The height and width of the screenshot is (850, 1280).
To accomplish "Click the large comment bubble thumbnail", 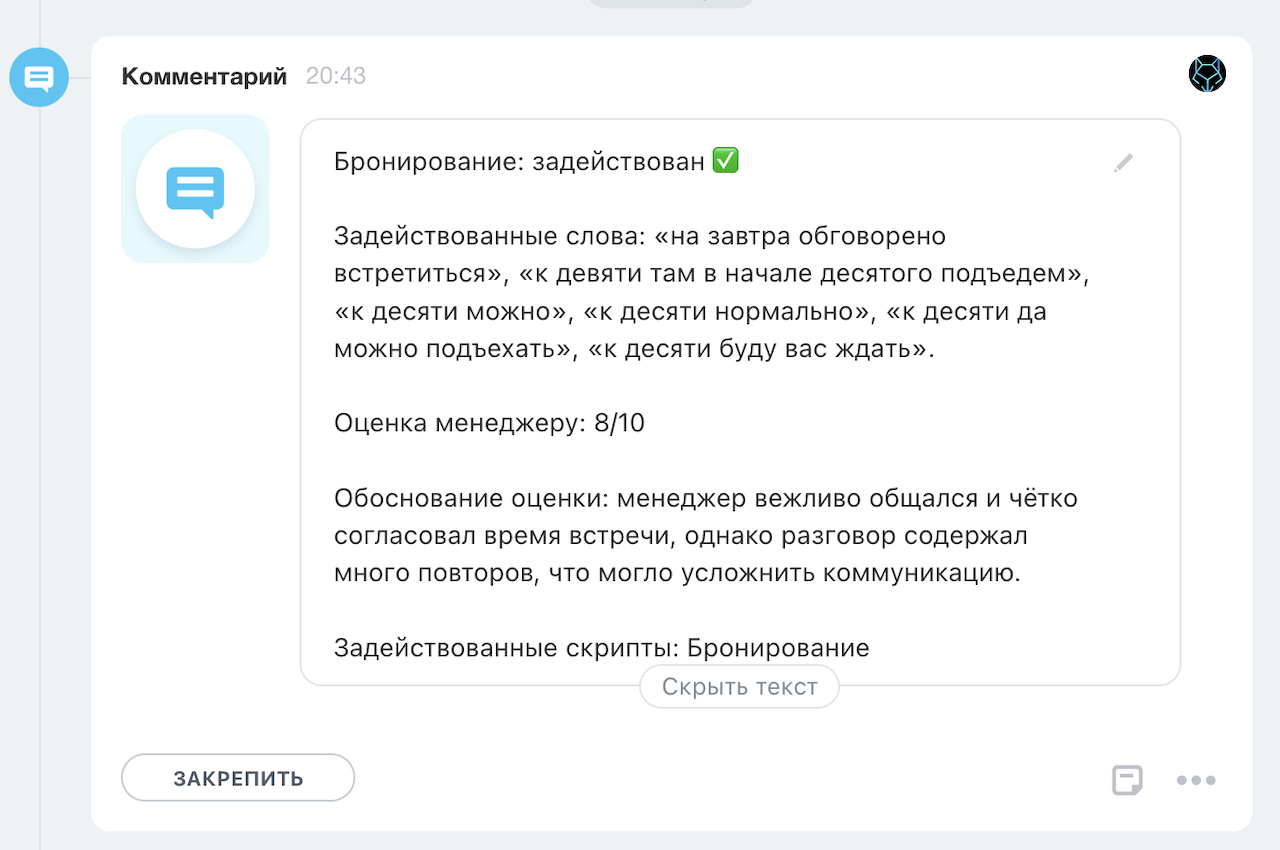I will point(195,189).
